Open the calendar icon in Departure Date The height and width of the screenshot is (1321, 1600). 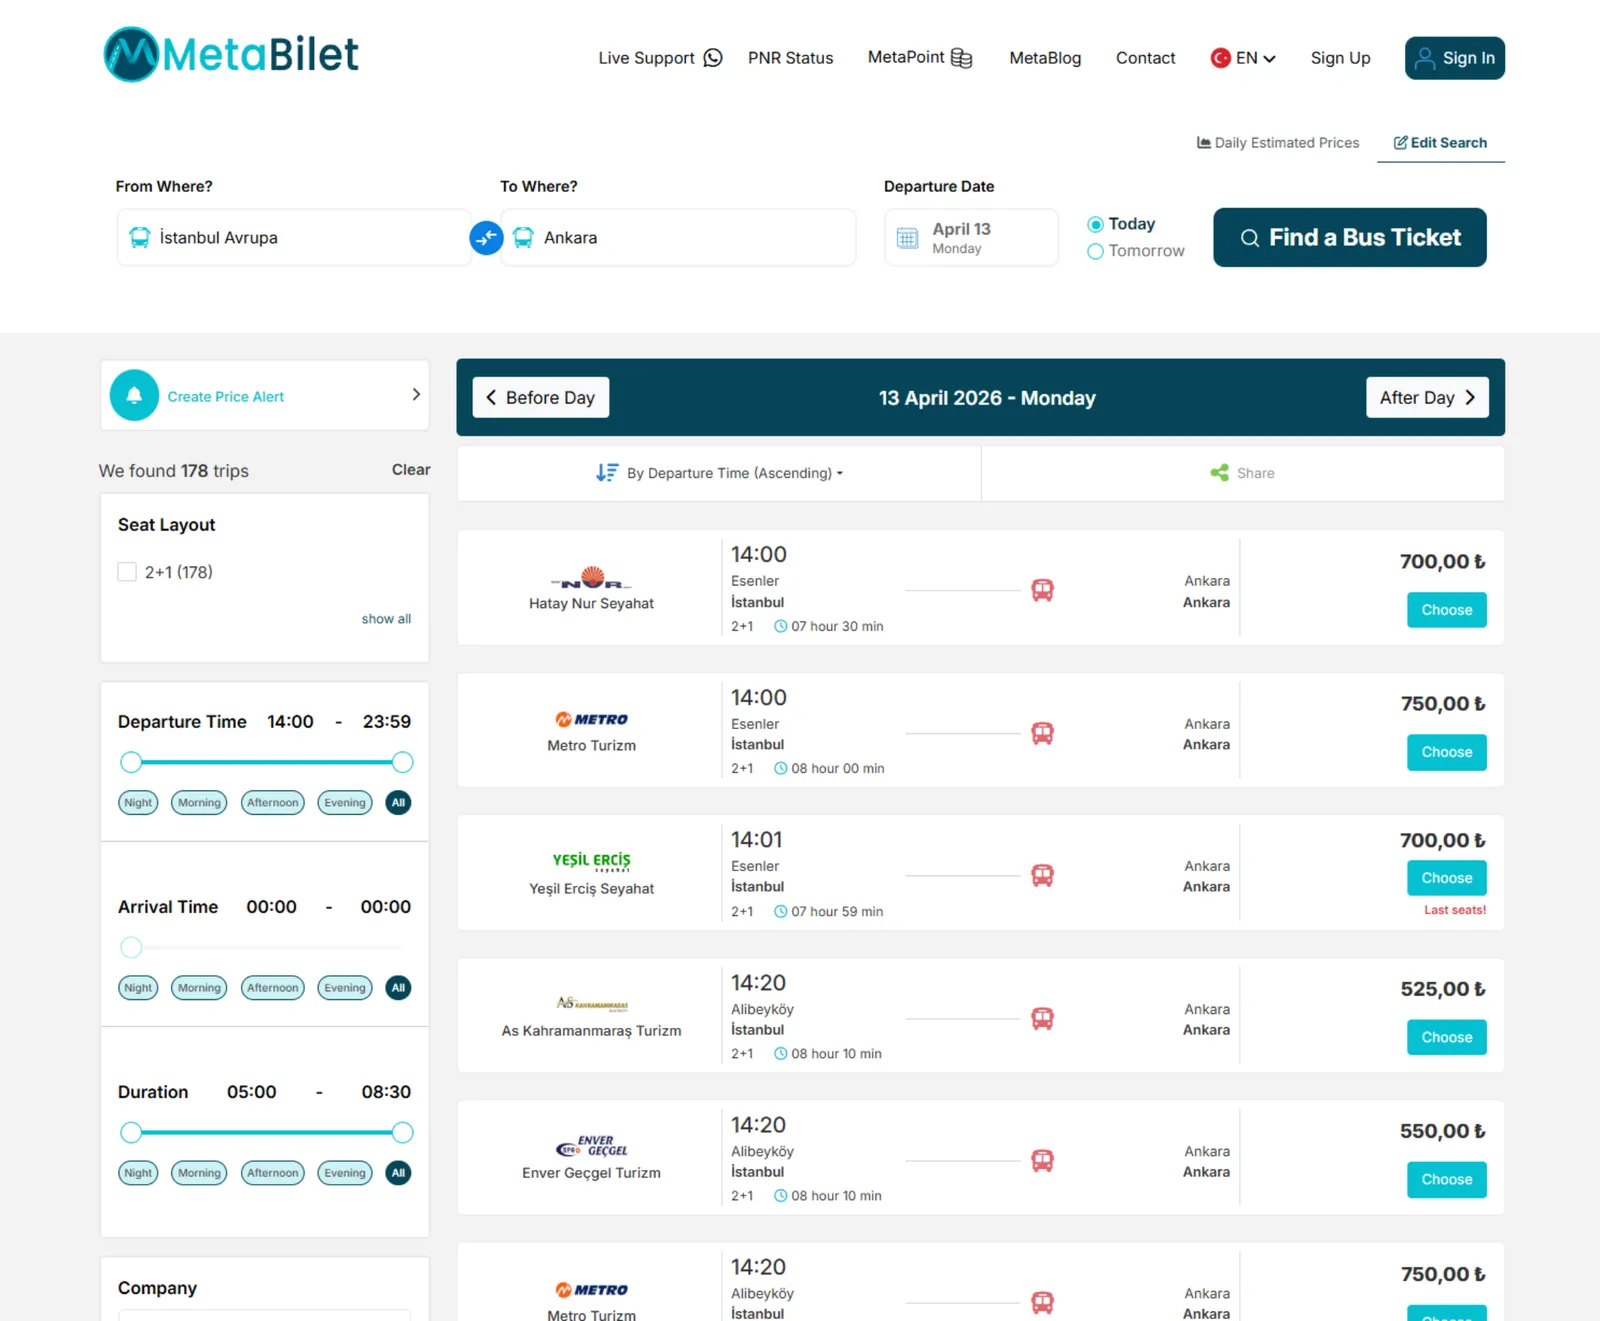click(907, 237)
